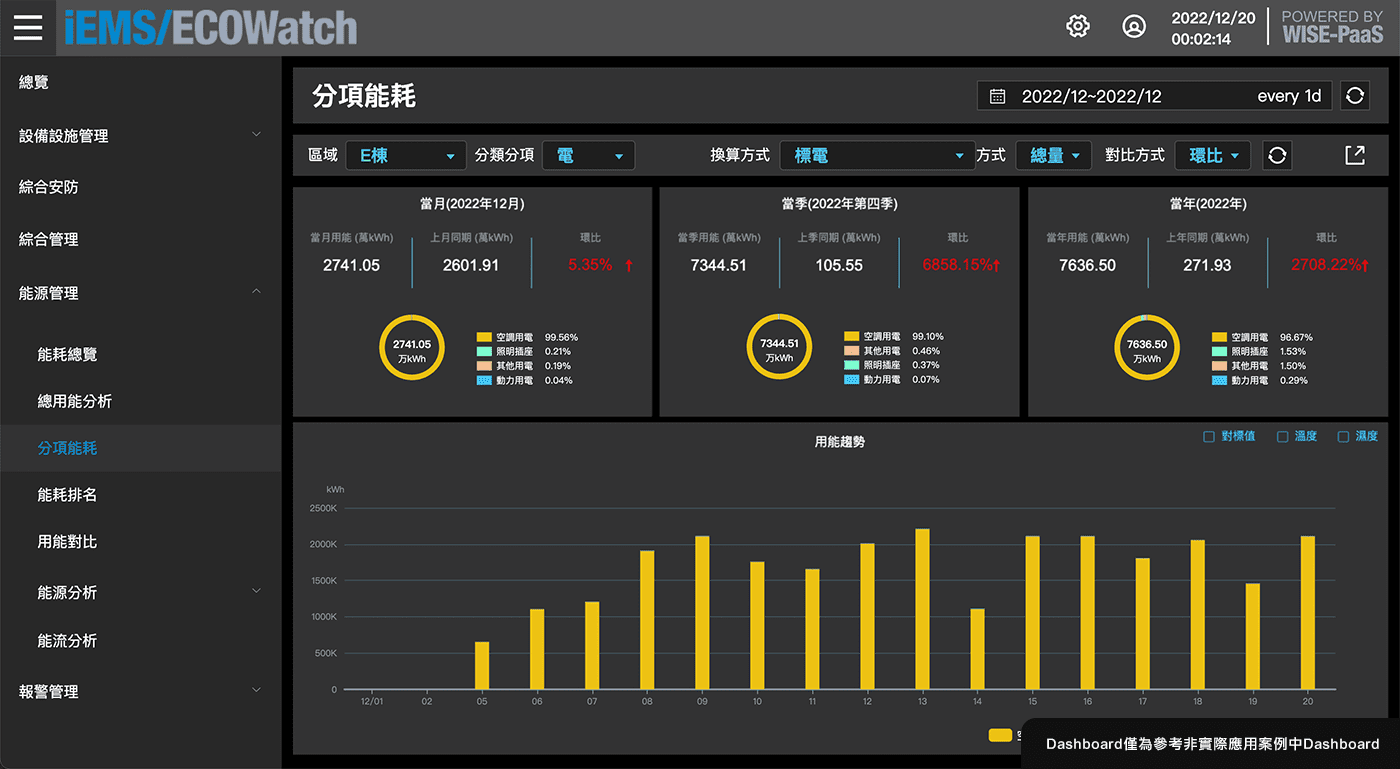Image resolution: width=1400 pixels, height=769 pixels.
Task: Click the refresh icon next to 環比 dropdown
Action: (1277, 155)
